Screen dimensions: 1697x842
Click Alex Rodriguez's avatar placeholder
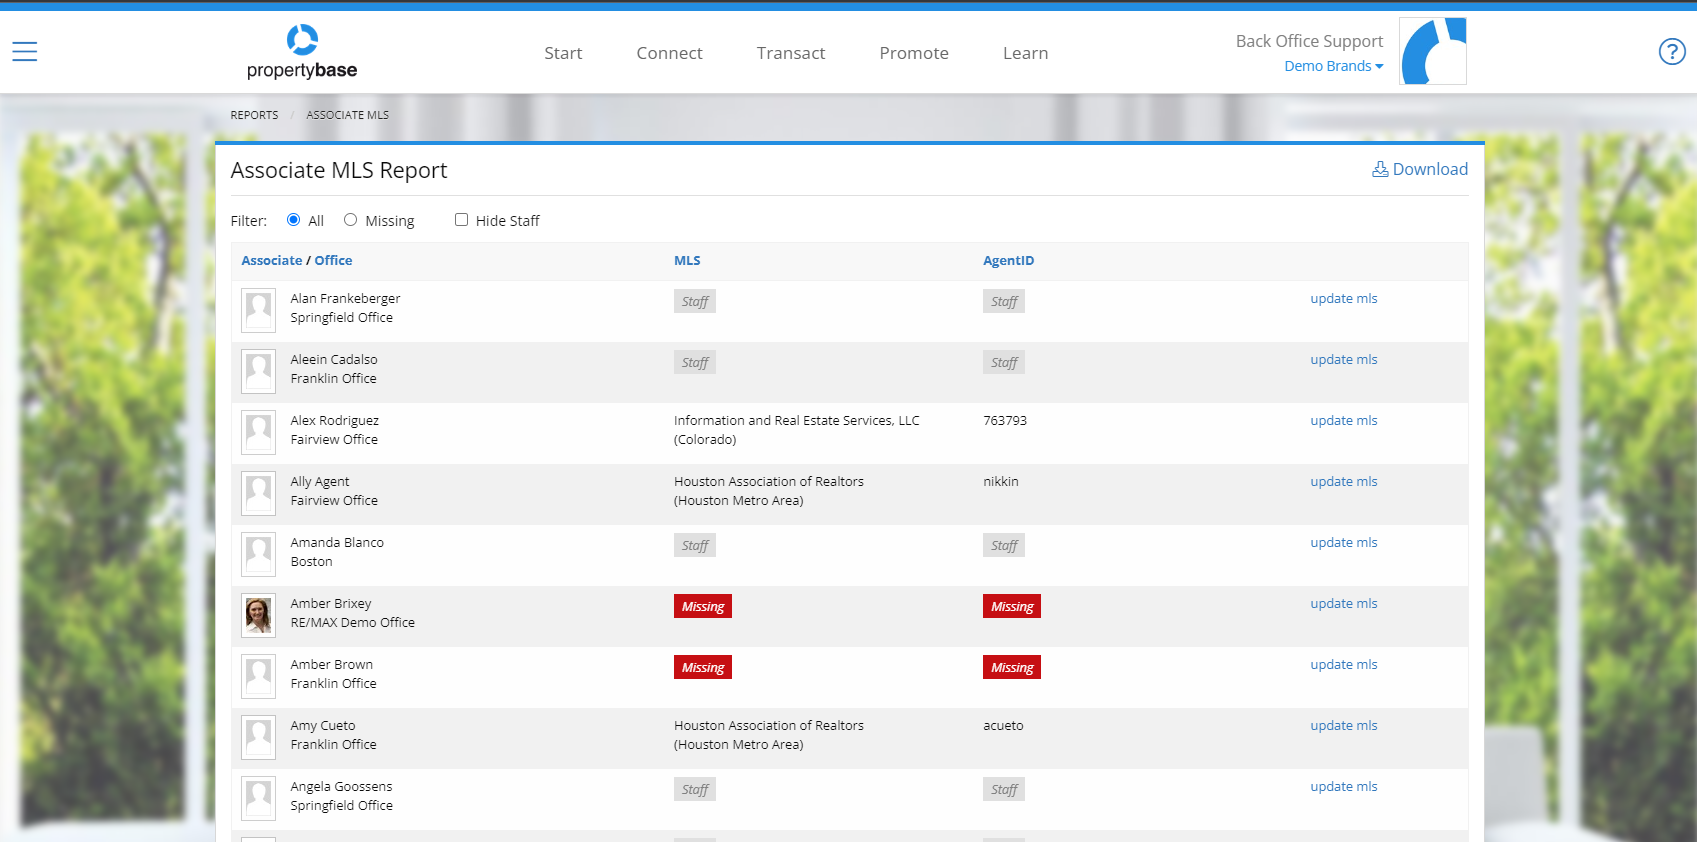point(259,432)
